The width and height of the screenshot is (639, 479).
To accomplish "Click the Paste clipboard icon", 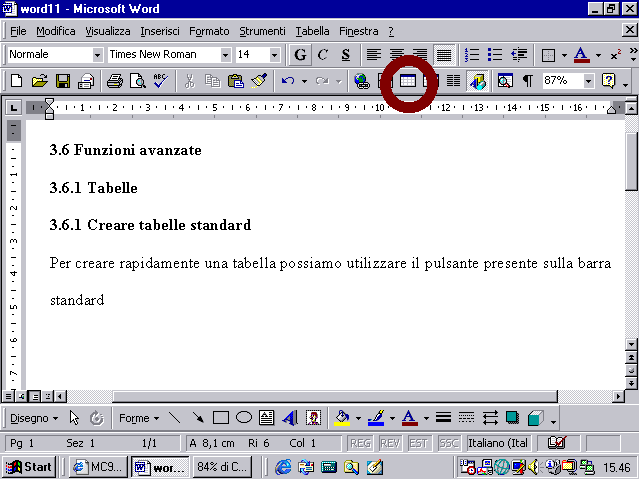I will pos(236,81).
